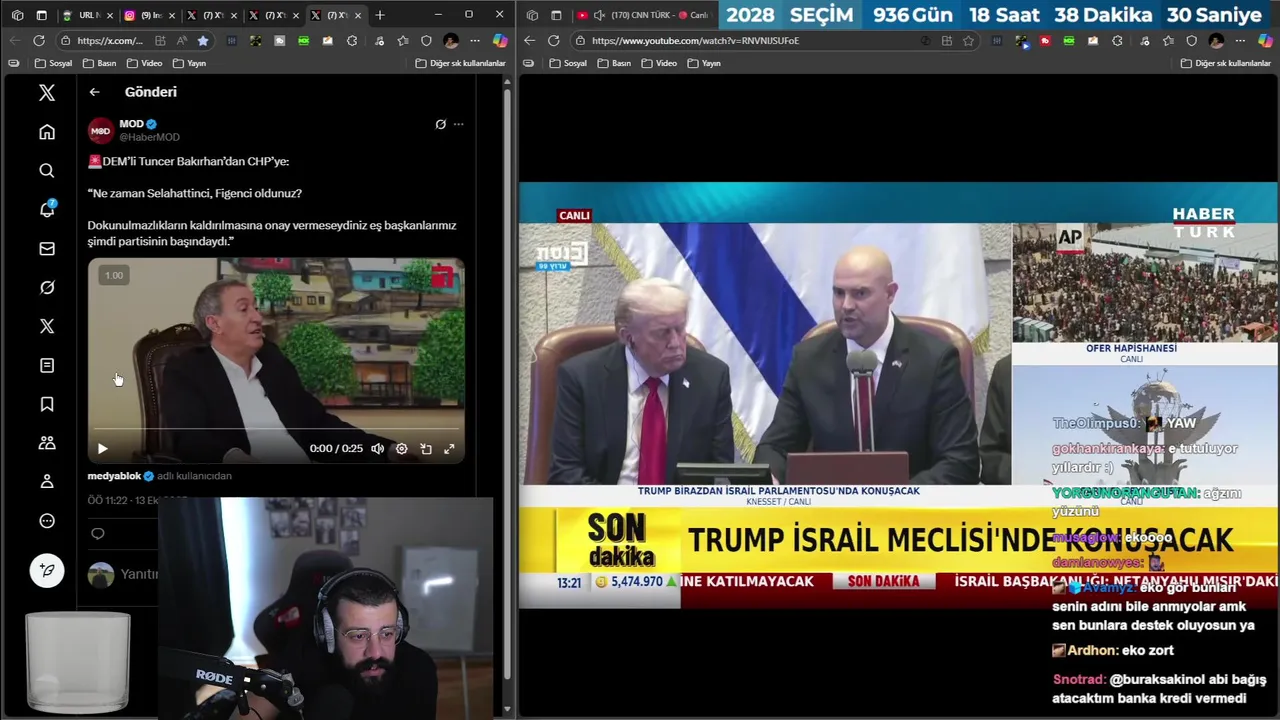Compose a new post with feather button
The width and height of the screenshot is (1280, 720).
(x=47, y=570)
